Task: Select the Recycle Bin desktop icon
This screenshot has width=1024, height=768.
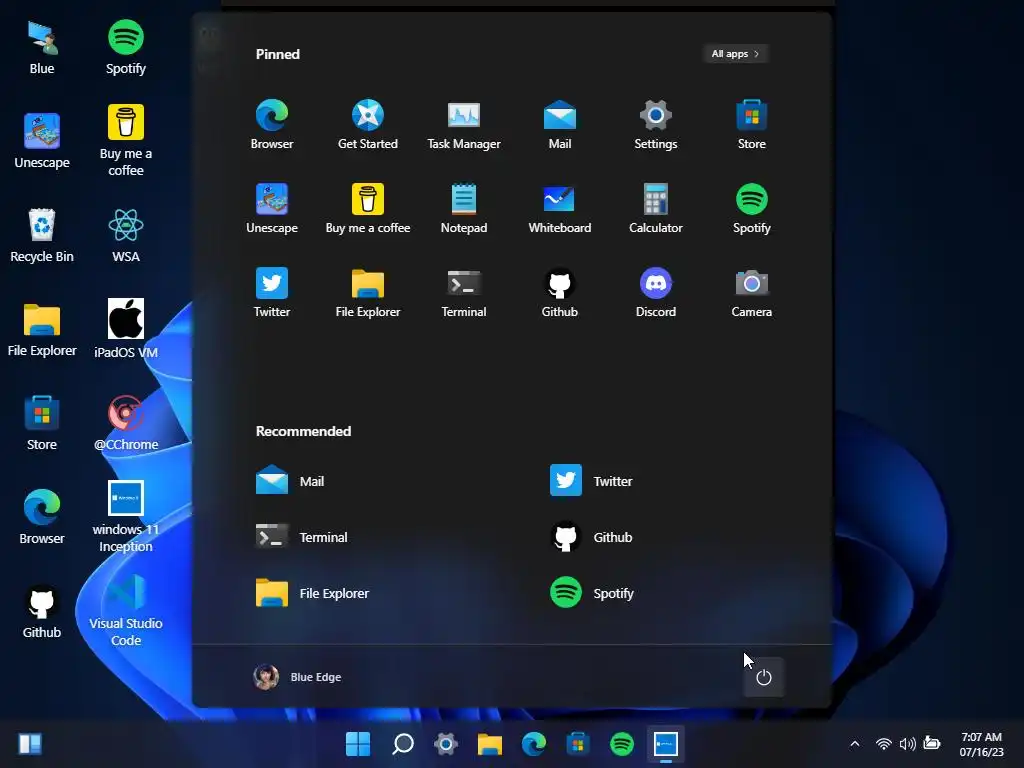Action: [42, 235]
